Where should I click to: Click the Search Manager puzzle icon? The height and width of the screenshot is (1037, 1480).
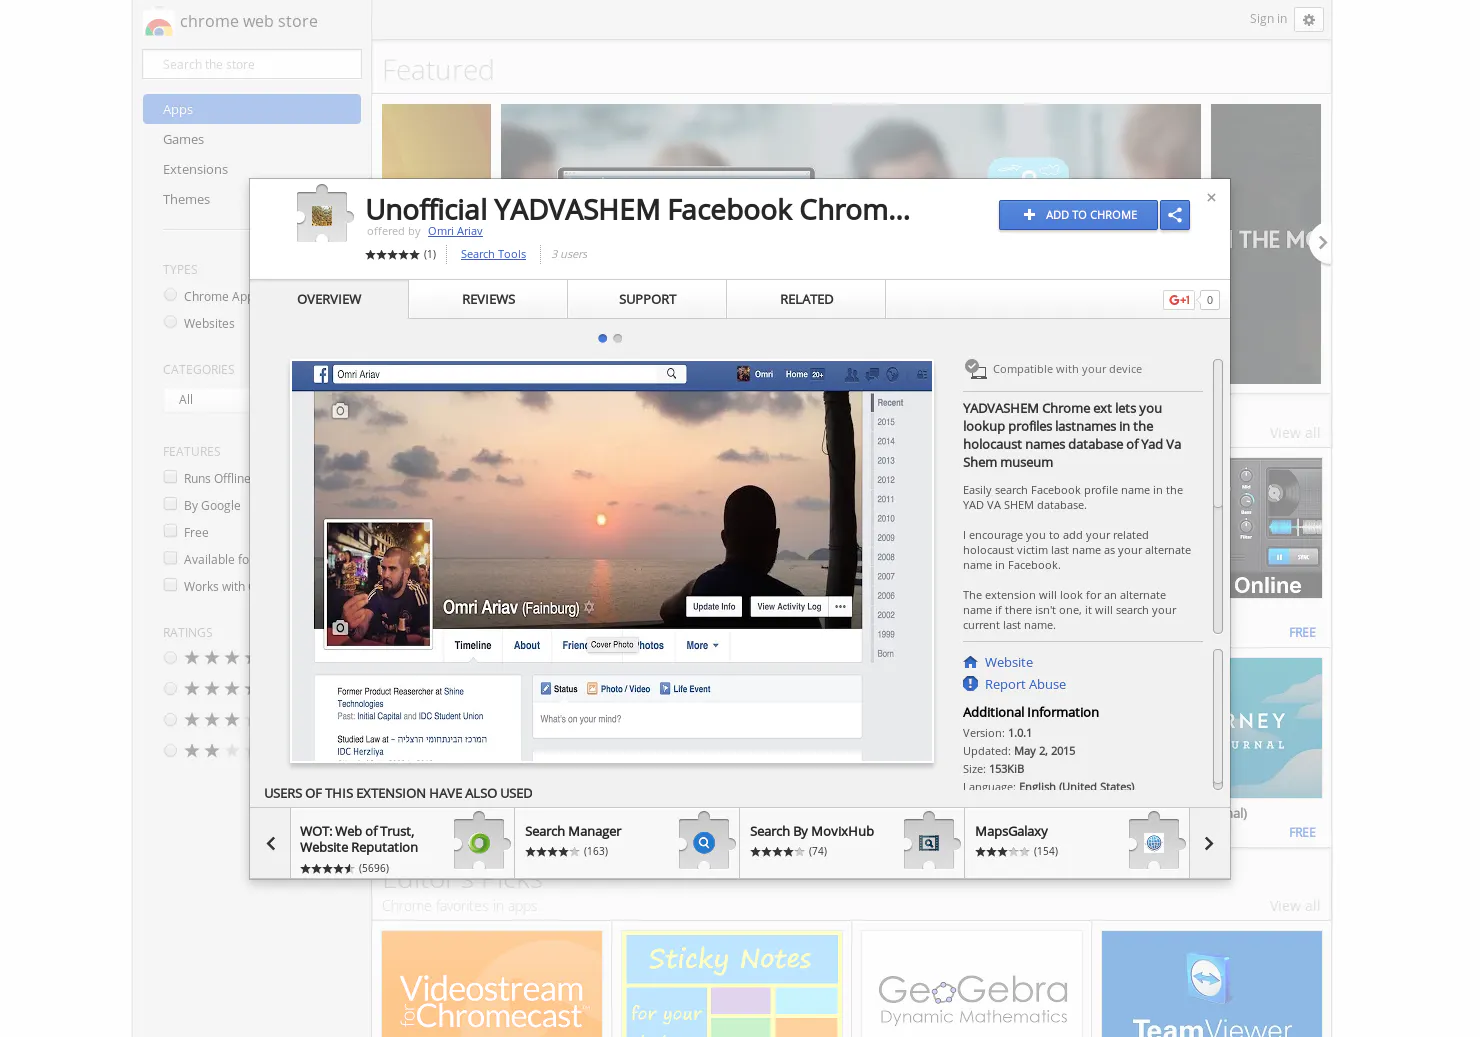tap(704, 843)
